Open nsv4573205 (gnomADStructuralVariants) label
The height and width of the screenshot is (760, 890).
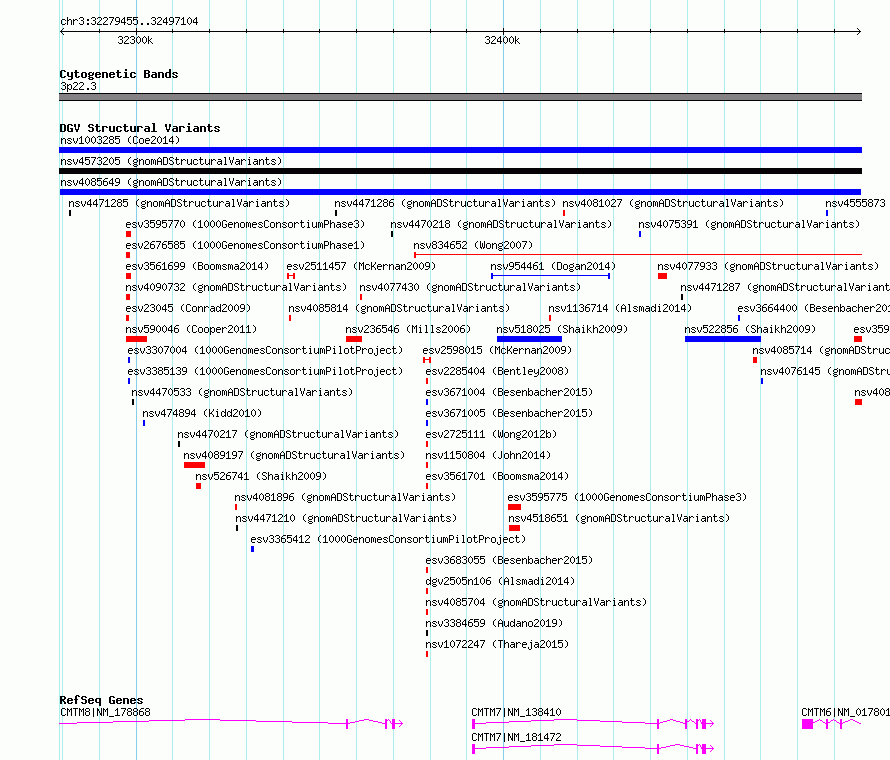171,161
